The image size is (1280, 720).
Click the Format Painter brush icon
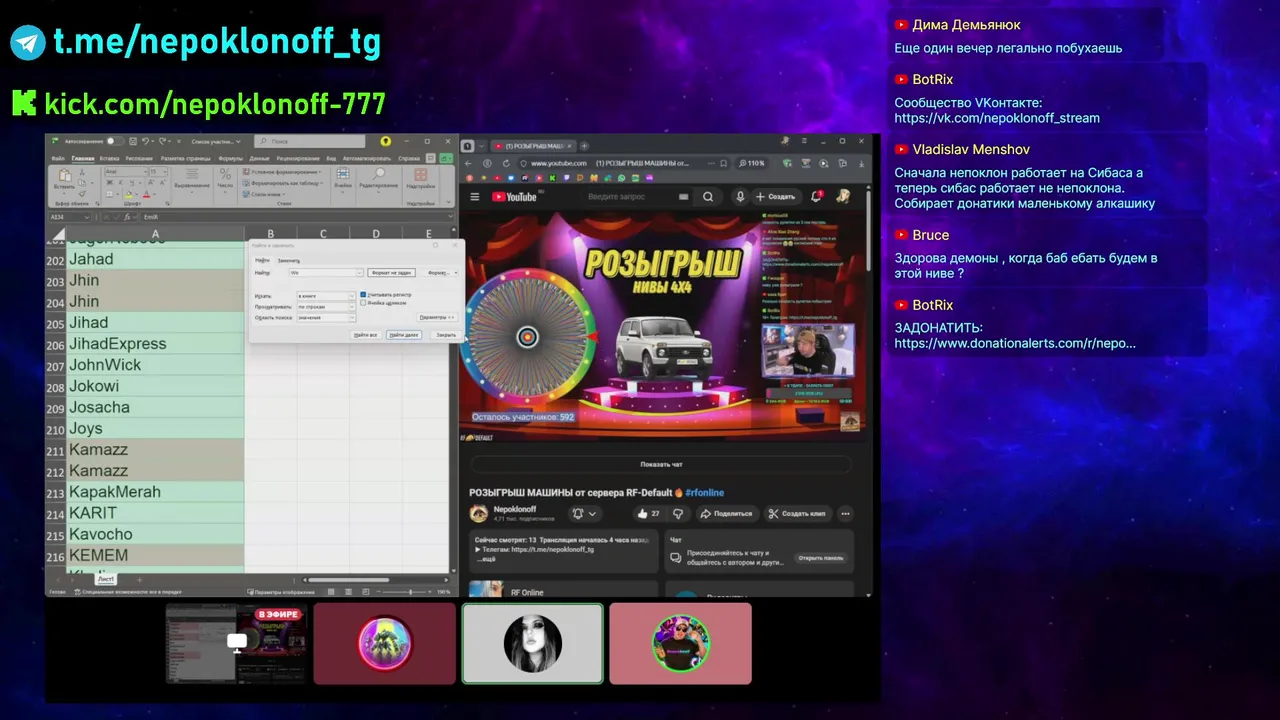point(82,194)
